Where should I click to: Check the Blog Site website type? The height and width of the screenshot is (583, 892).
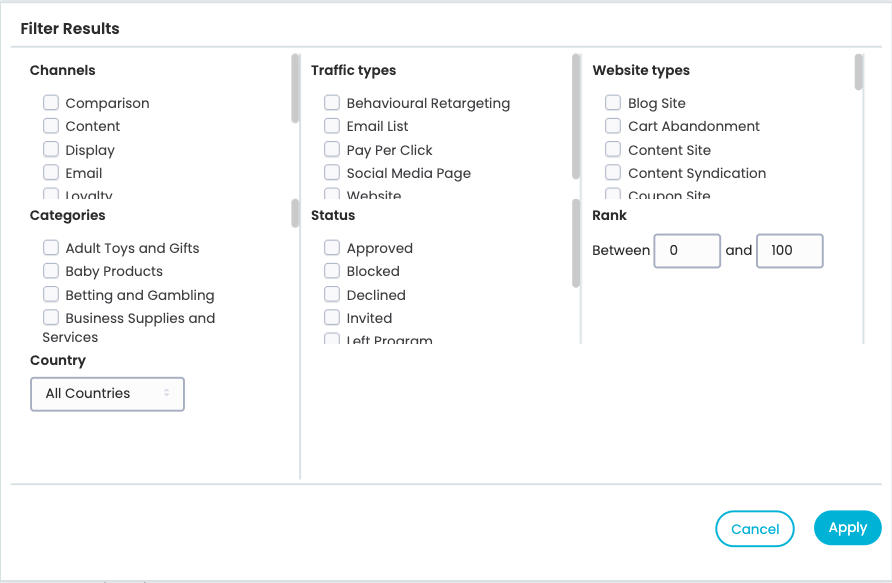coord(613,103)
